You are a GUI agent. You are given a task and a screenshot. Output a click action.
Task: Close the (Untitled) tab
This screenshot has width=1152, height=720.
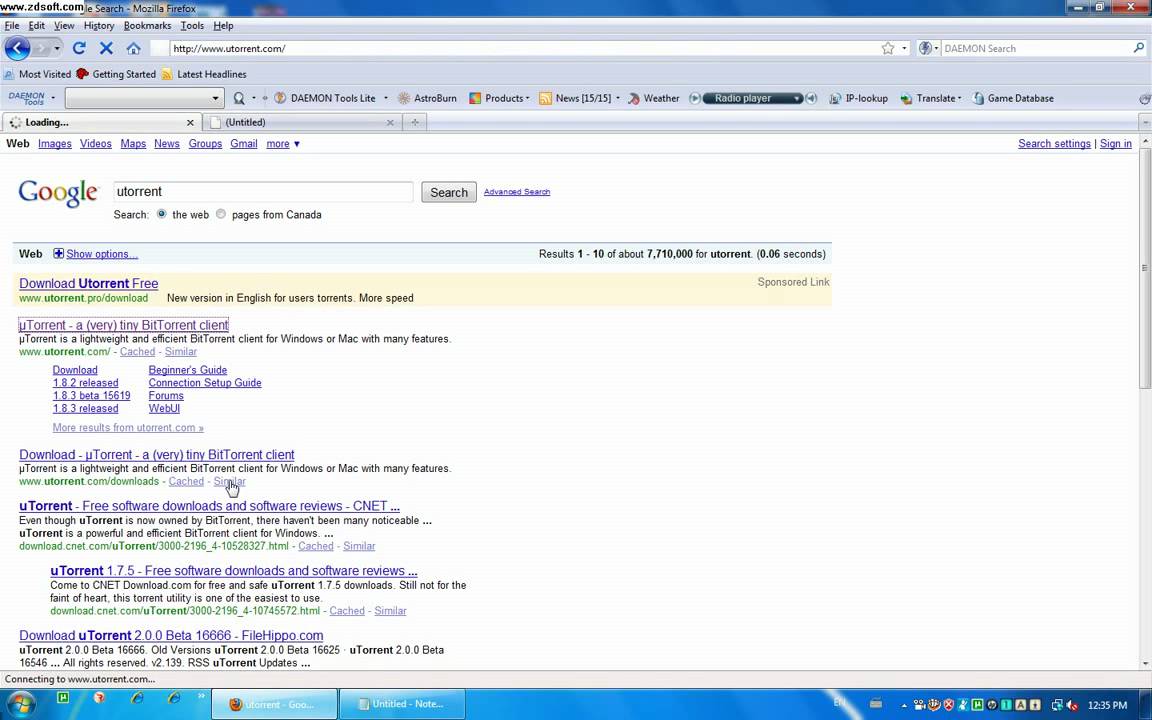tap(390, 123)
